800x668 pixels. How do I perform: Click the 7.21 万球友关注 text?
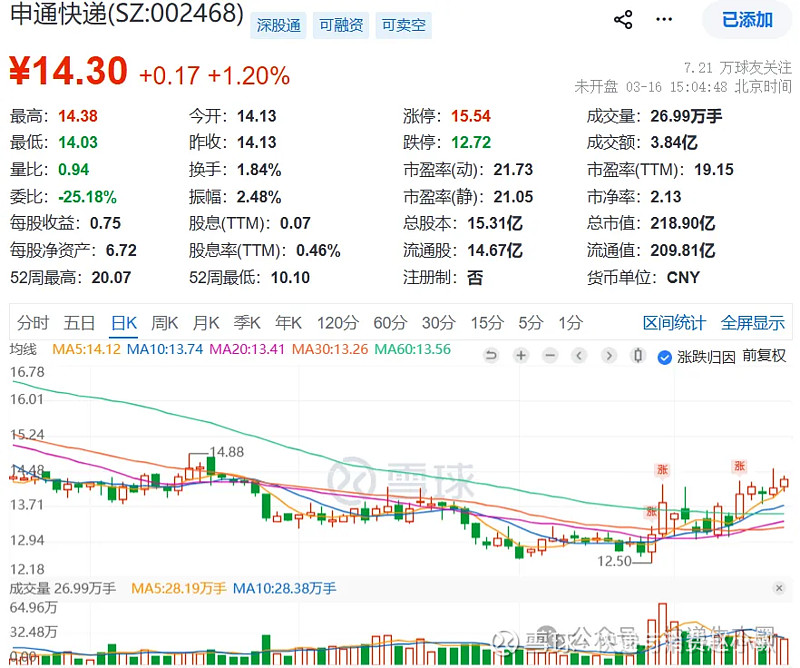[737, 67]
